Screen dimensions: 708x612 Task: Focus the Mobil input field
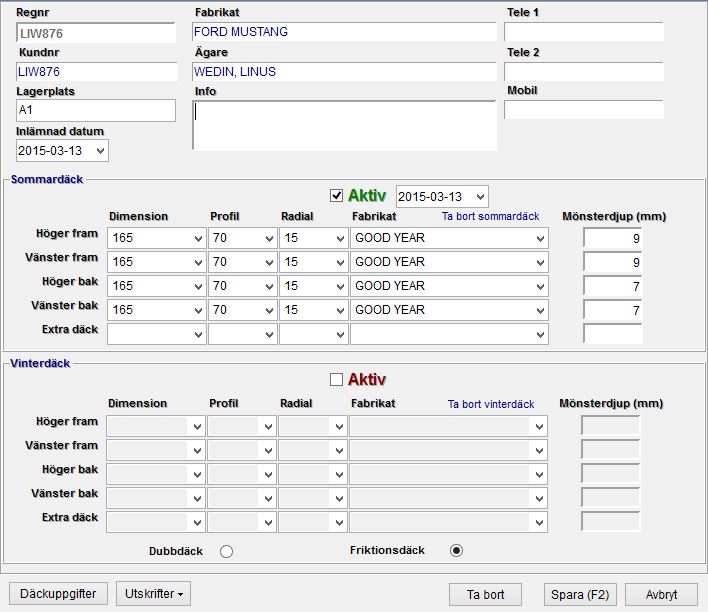pos(584,109)
